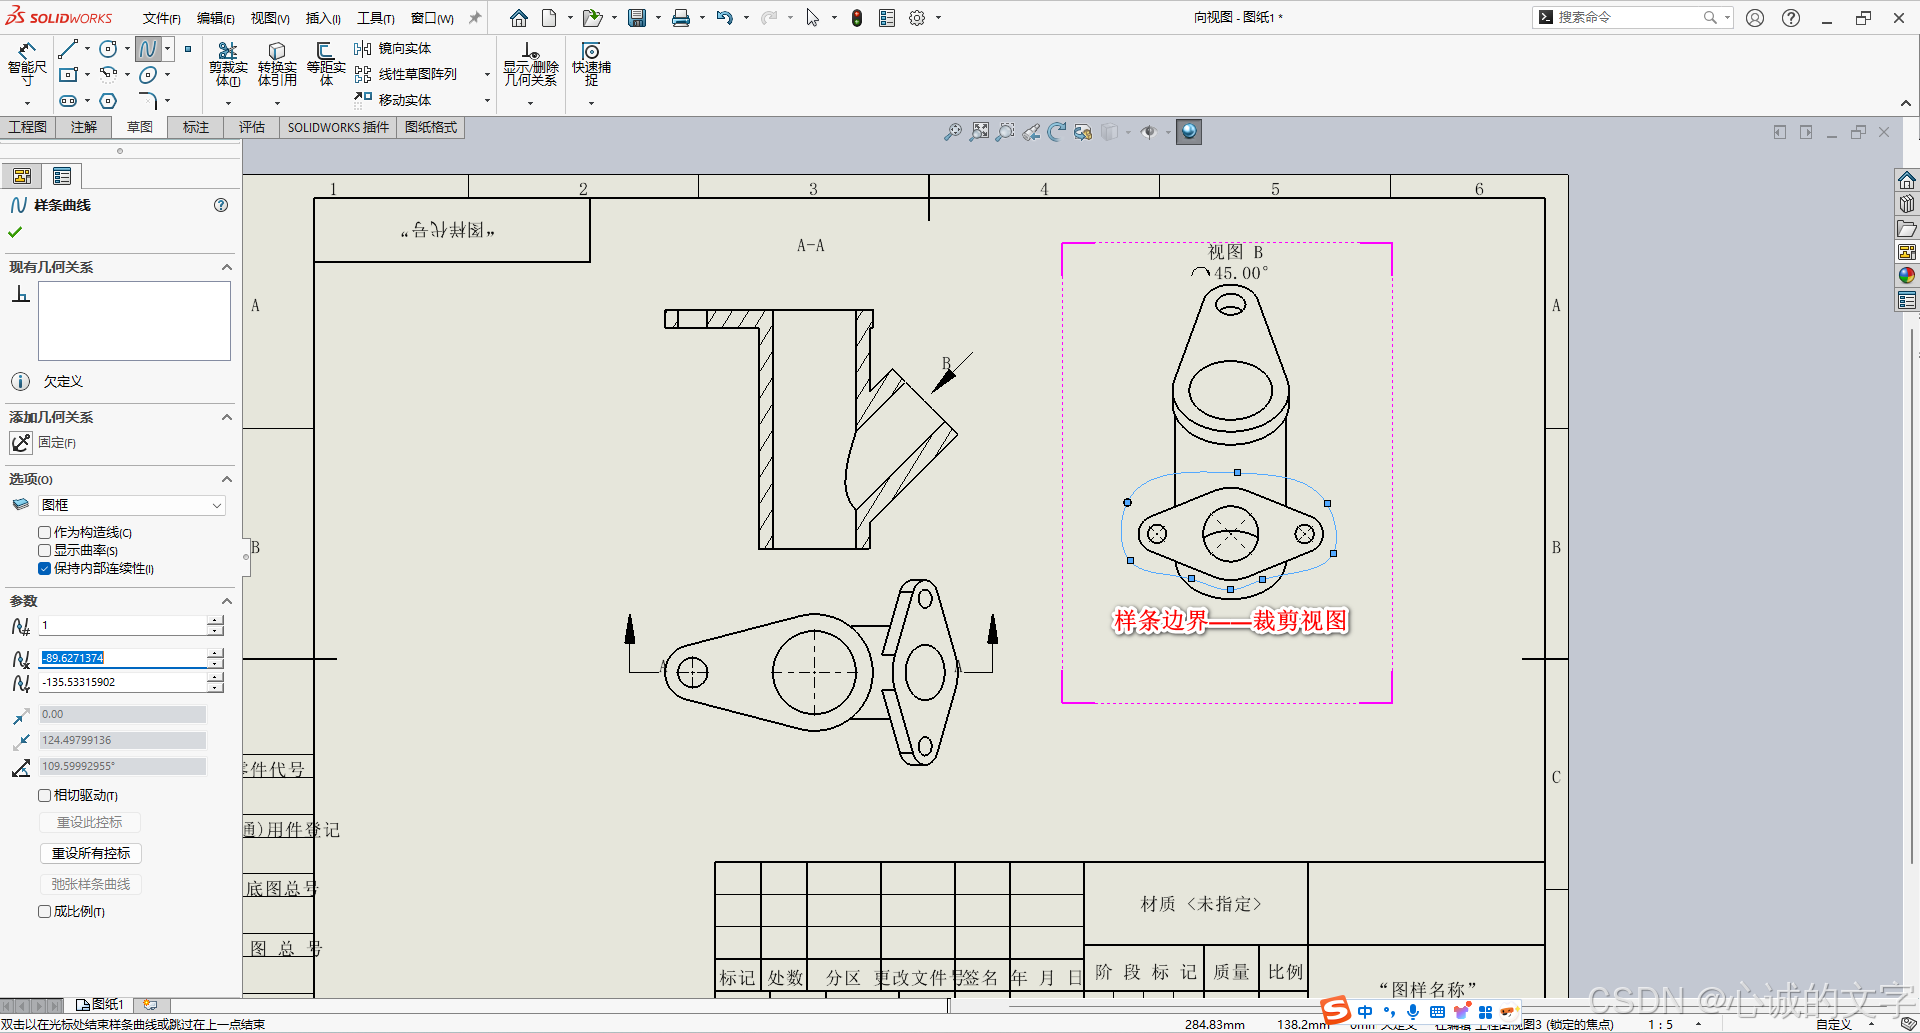Viewport: 1920px width, 1033px height.
Task: Collapse 添加几何关系 section
Action: pyautogui.click(x=227, y=417)
